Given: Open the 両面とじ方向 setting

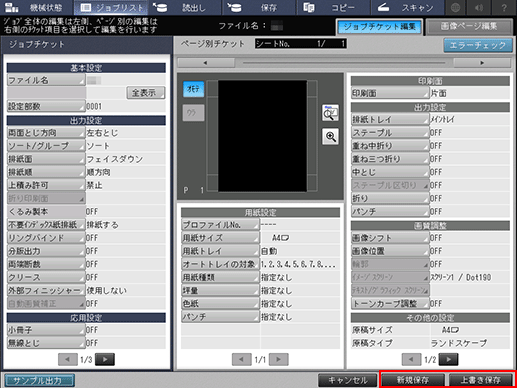Looking at the screenshot, I should [46, 133].
